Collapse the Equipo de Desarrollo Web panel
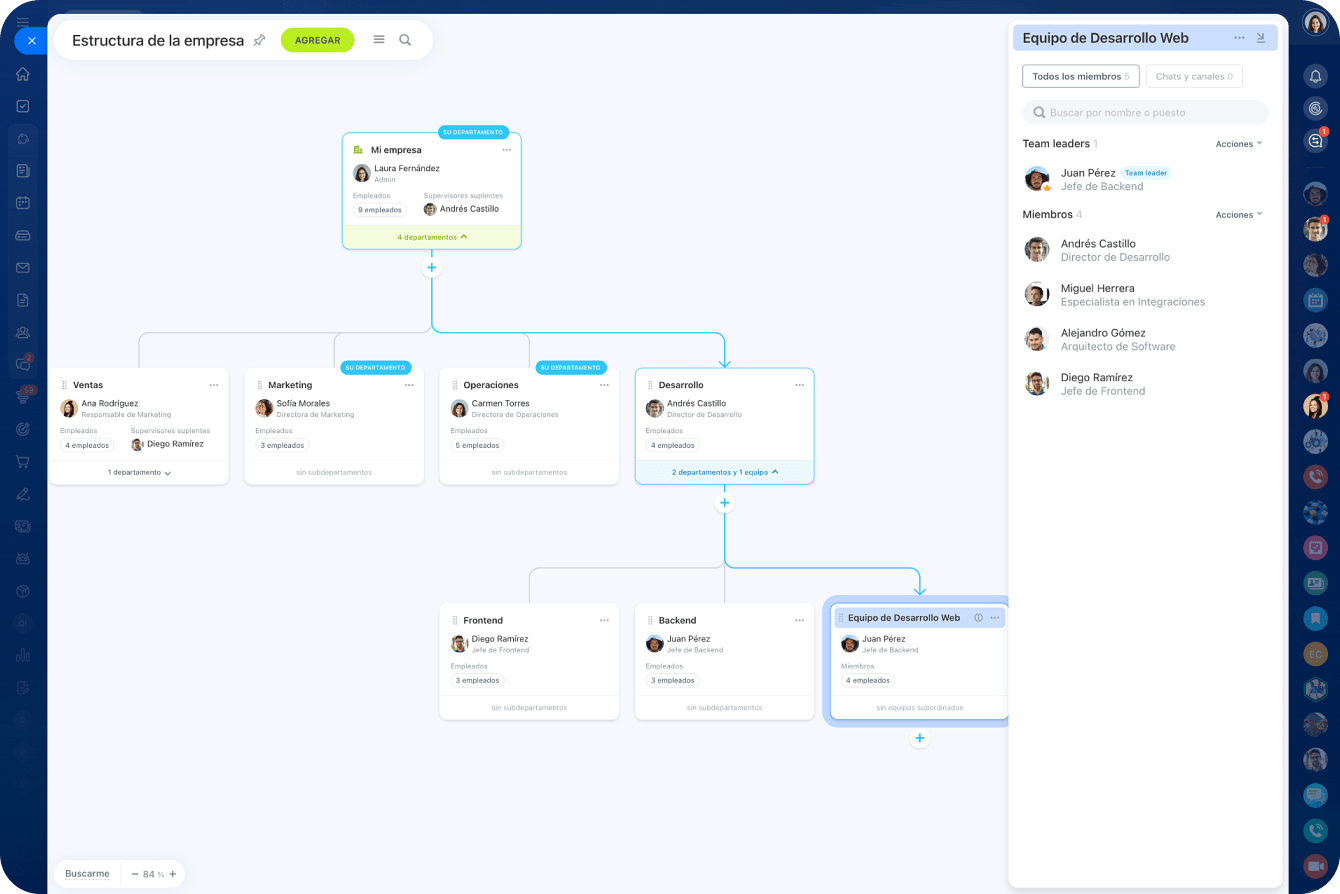Screen dimensions: 1340x894 click(x=1261, y=38)
